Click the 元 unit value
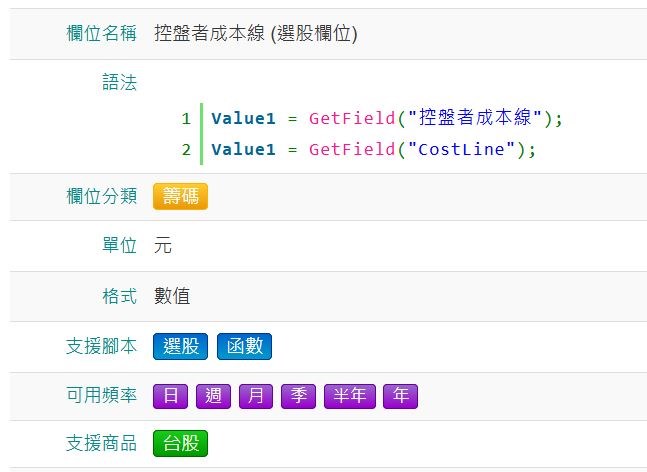 click(x=163, y=245)
